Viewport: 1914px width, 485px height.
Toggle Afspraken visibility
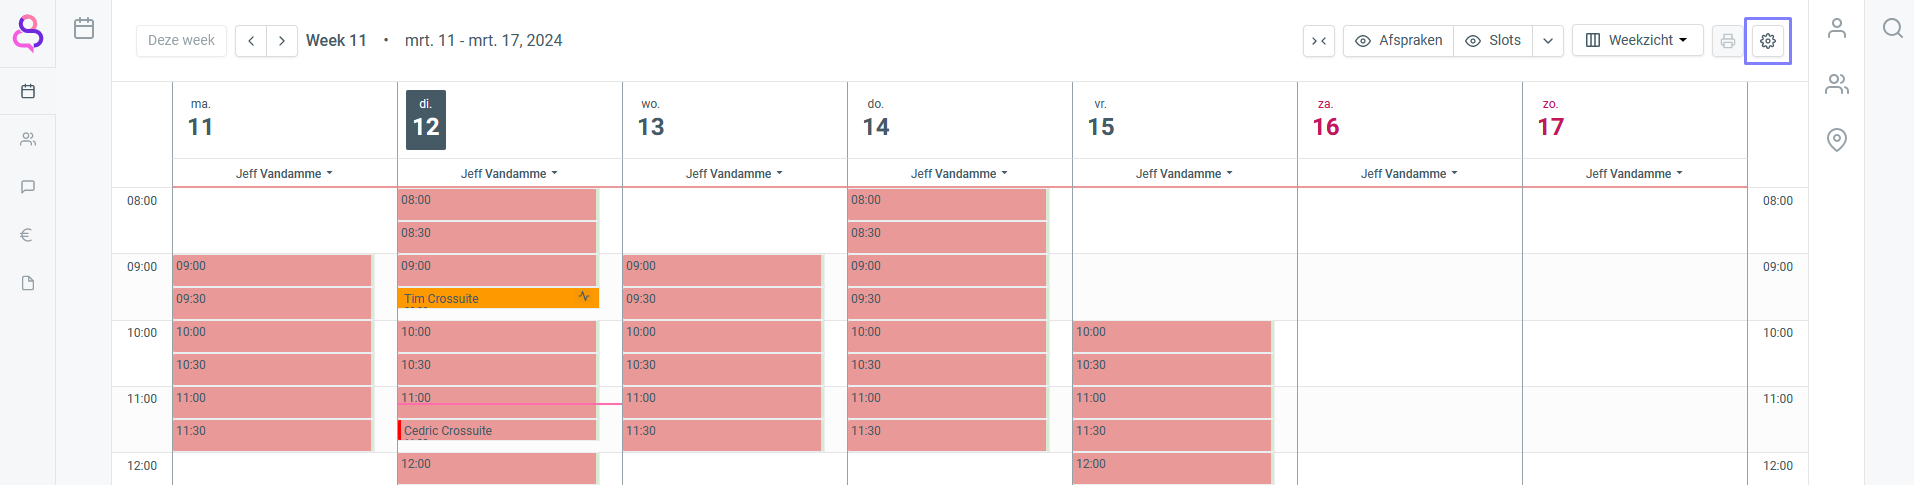pyautogui.click(x=1398, y=41)
